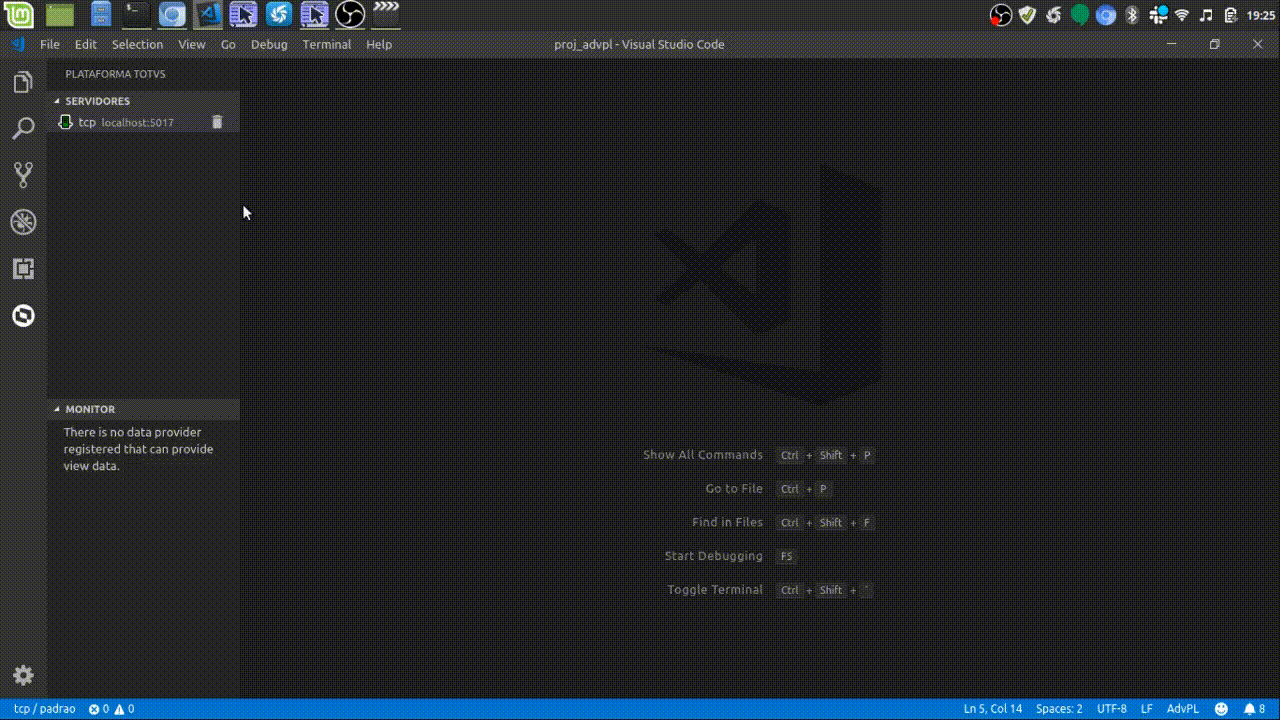Click the Toggle Terminal text
The height and width of the screenshot is (720, 1280).
click(x=715, y=590)
